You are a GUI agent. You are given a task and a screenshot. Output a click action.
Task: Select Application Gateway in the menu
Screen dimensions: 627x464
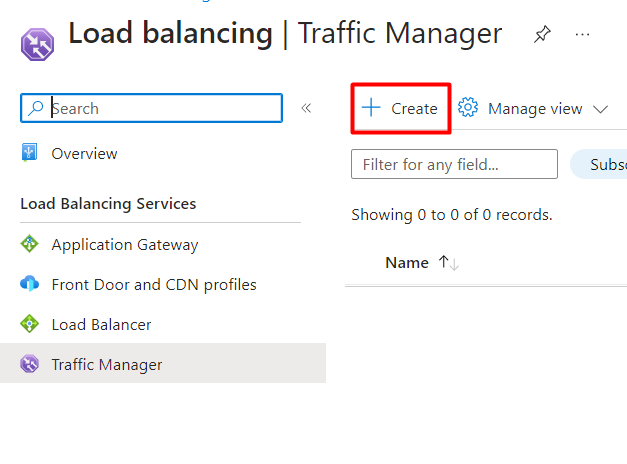coord(125,244)
